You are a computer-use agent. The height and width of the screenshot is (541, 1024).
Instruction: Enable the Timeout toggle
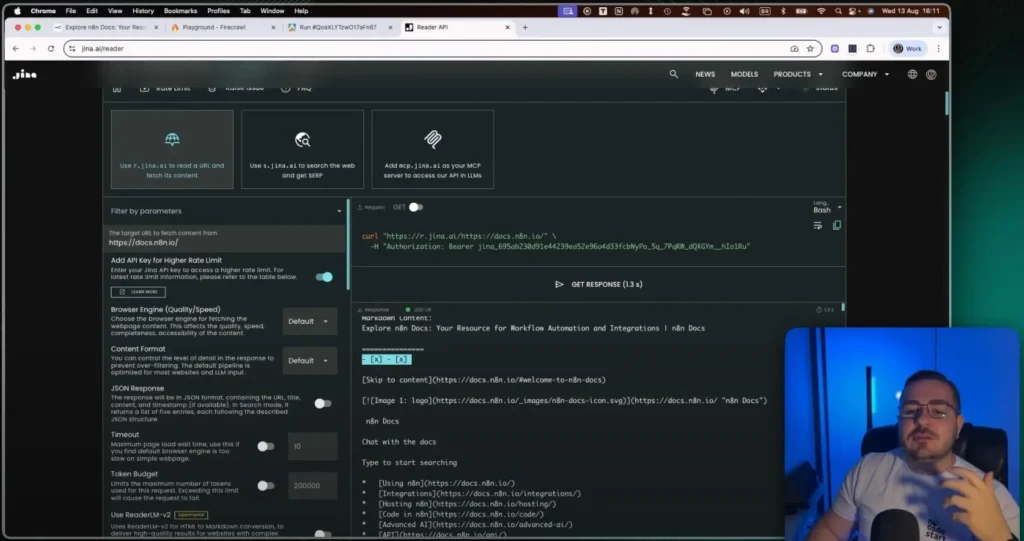tap(265, 446)
